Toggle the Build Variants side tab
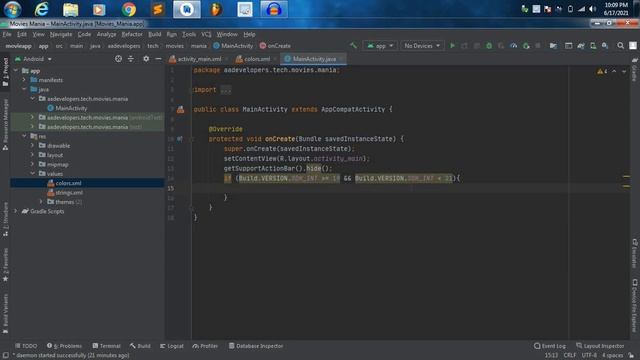The width and height of the screenshot is (640, 360). 5,313
